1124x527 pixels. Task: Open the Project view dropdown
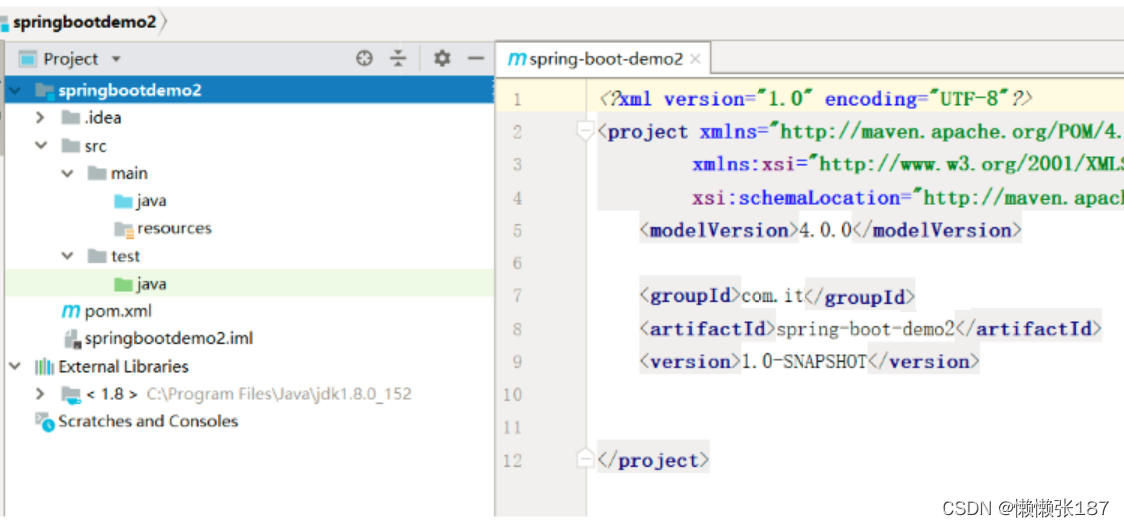pos(117,59)
